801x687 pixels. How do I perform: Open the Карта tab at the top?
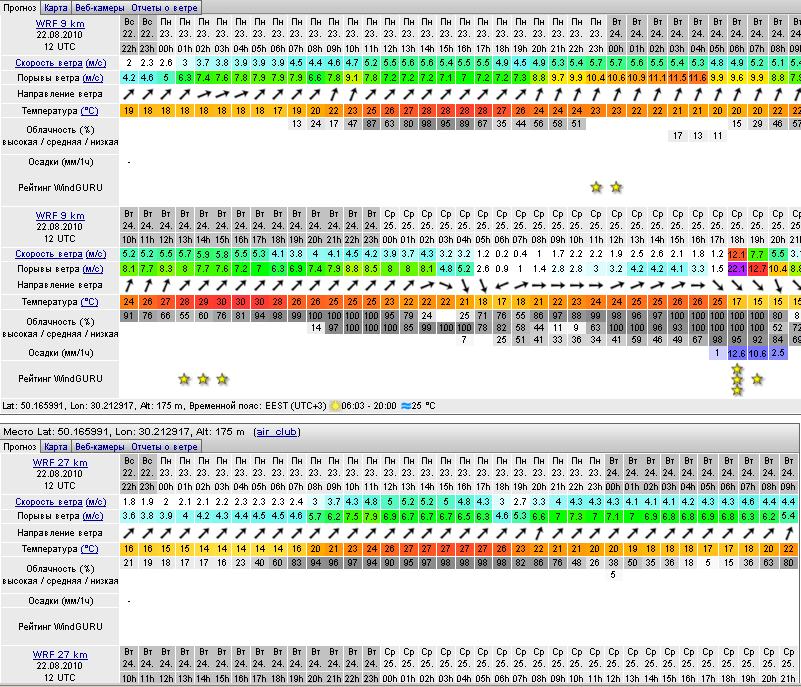coord(56,7)
